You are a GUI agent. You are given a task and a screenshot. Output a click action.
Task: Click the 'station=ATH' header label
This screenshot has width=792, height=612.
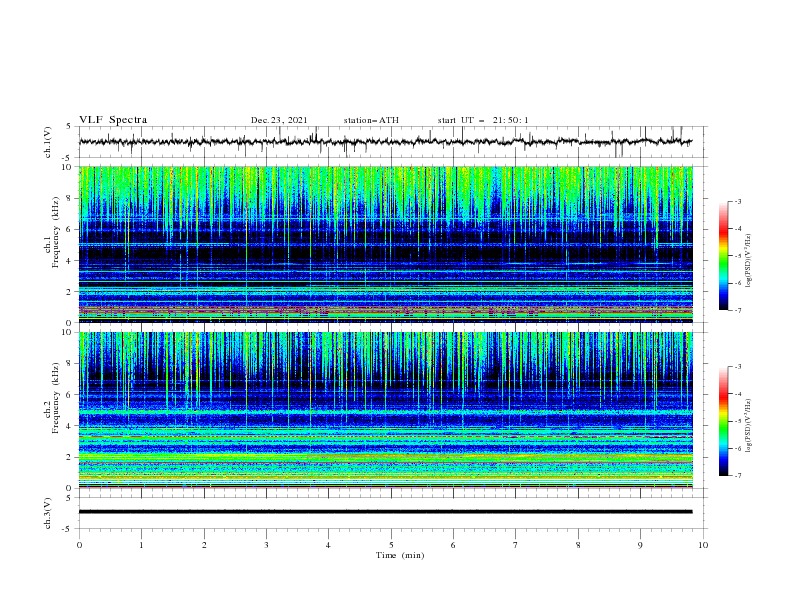(371, 120)
